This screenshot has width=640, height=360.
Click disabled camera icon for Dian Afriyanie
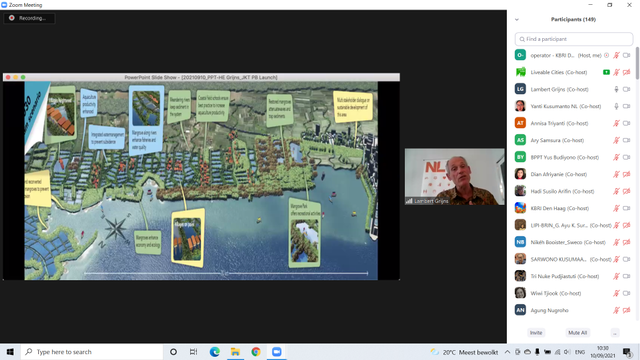click(627, 174)
